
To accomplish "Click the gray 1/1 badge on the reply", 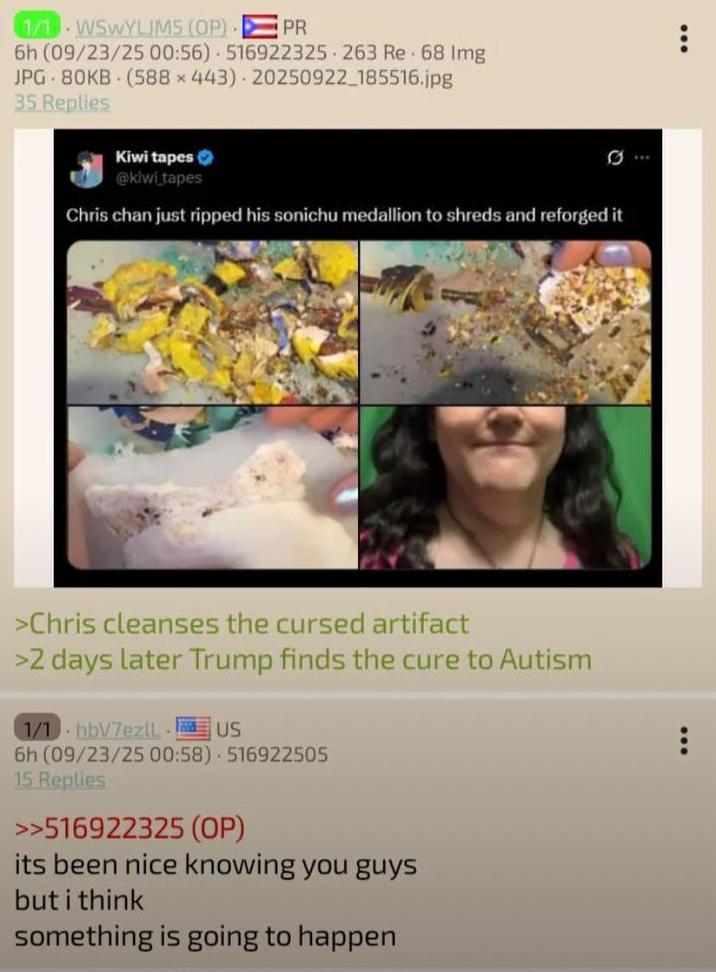I will coord(37,728).
